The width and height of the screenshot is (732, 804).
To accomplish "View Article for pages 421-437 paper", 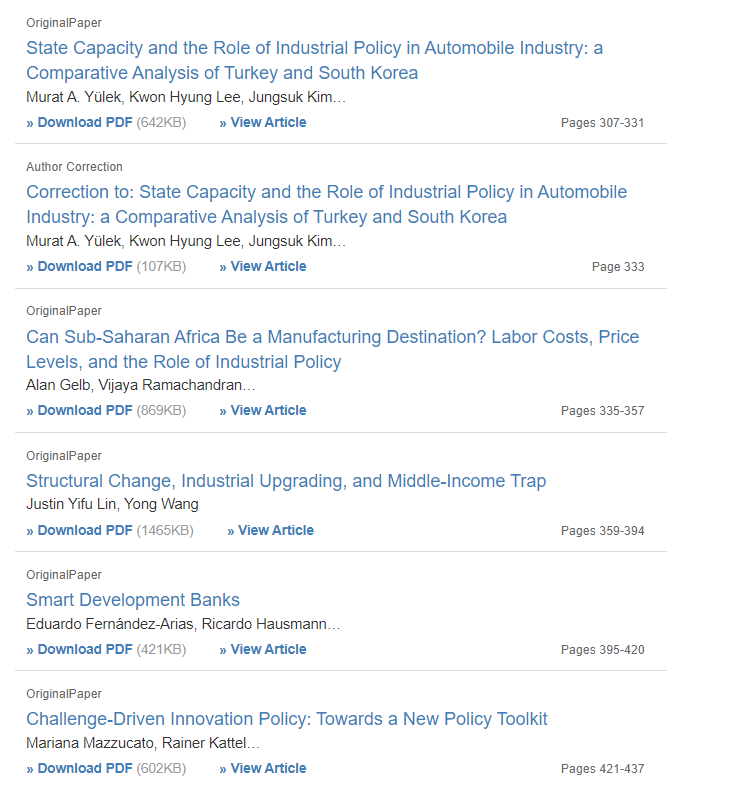I will [268, 769].
